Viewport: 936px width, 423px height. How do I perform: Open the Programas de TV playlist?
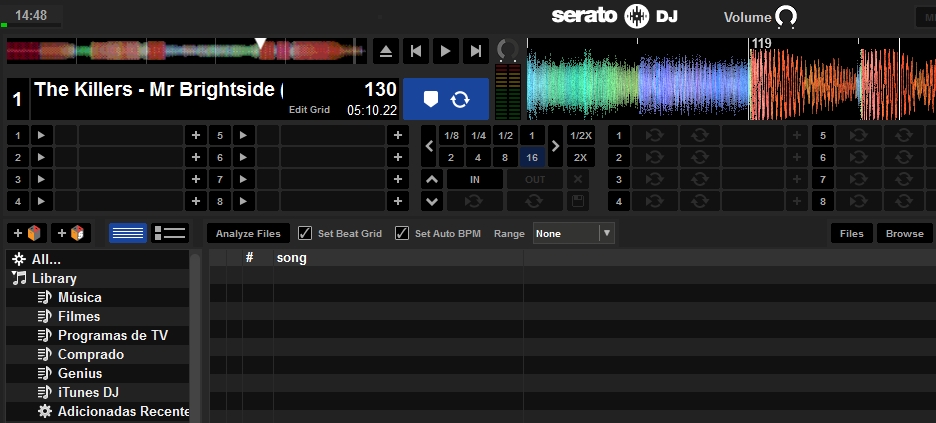(x=98, y=335)
